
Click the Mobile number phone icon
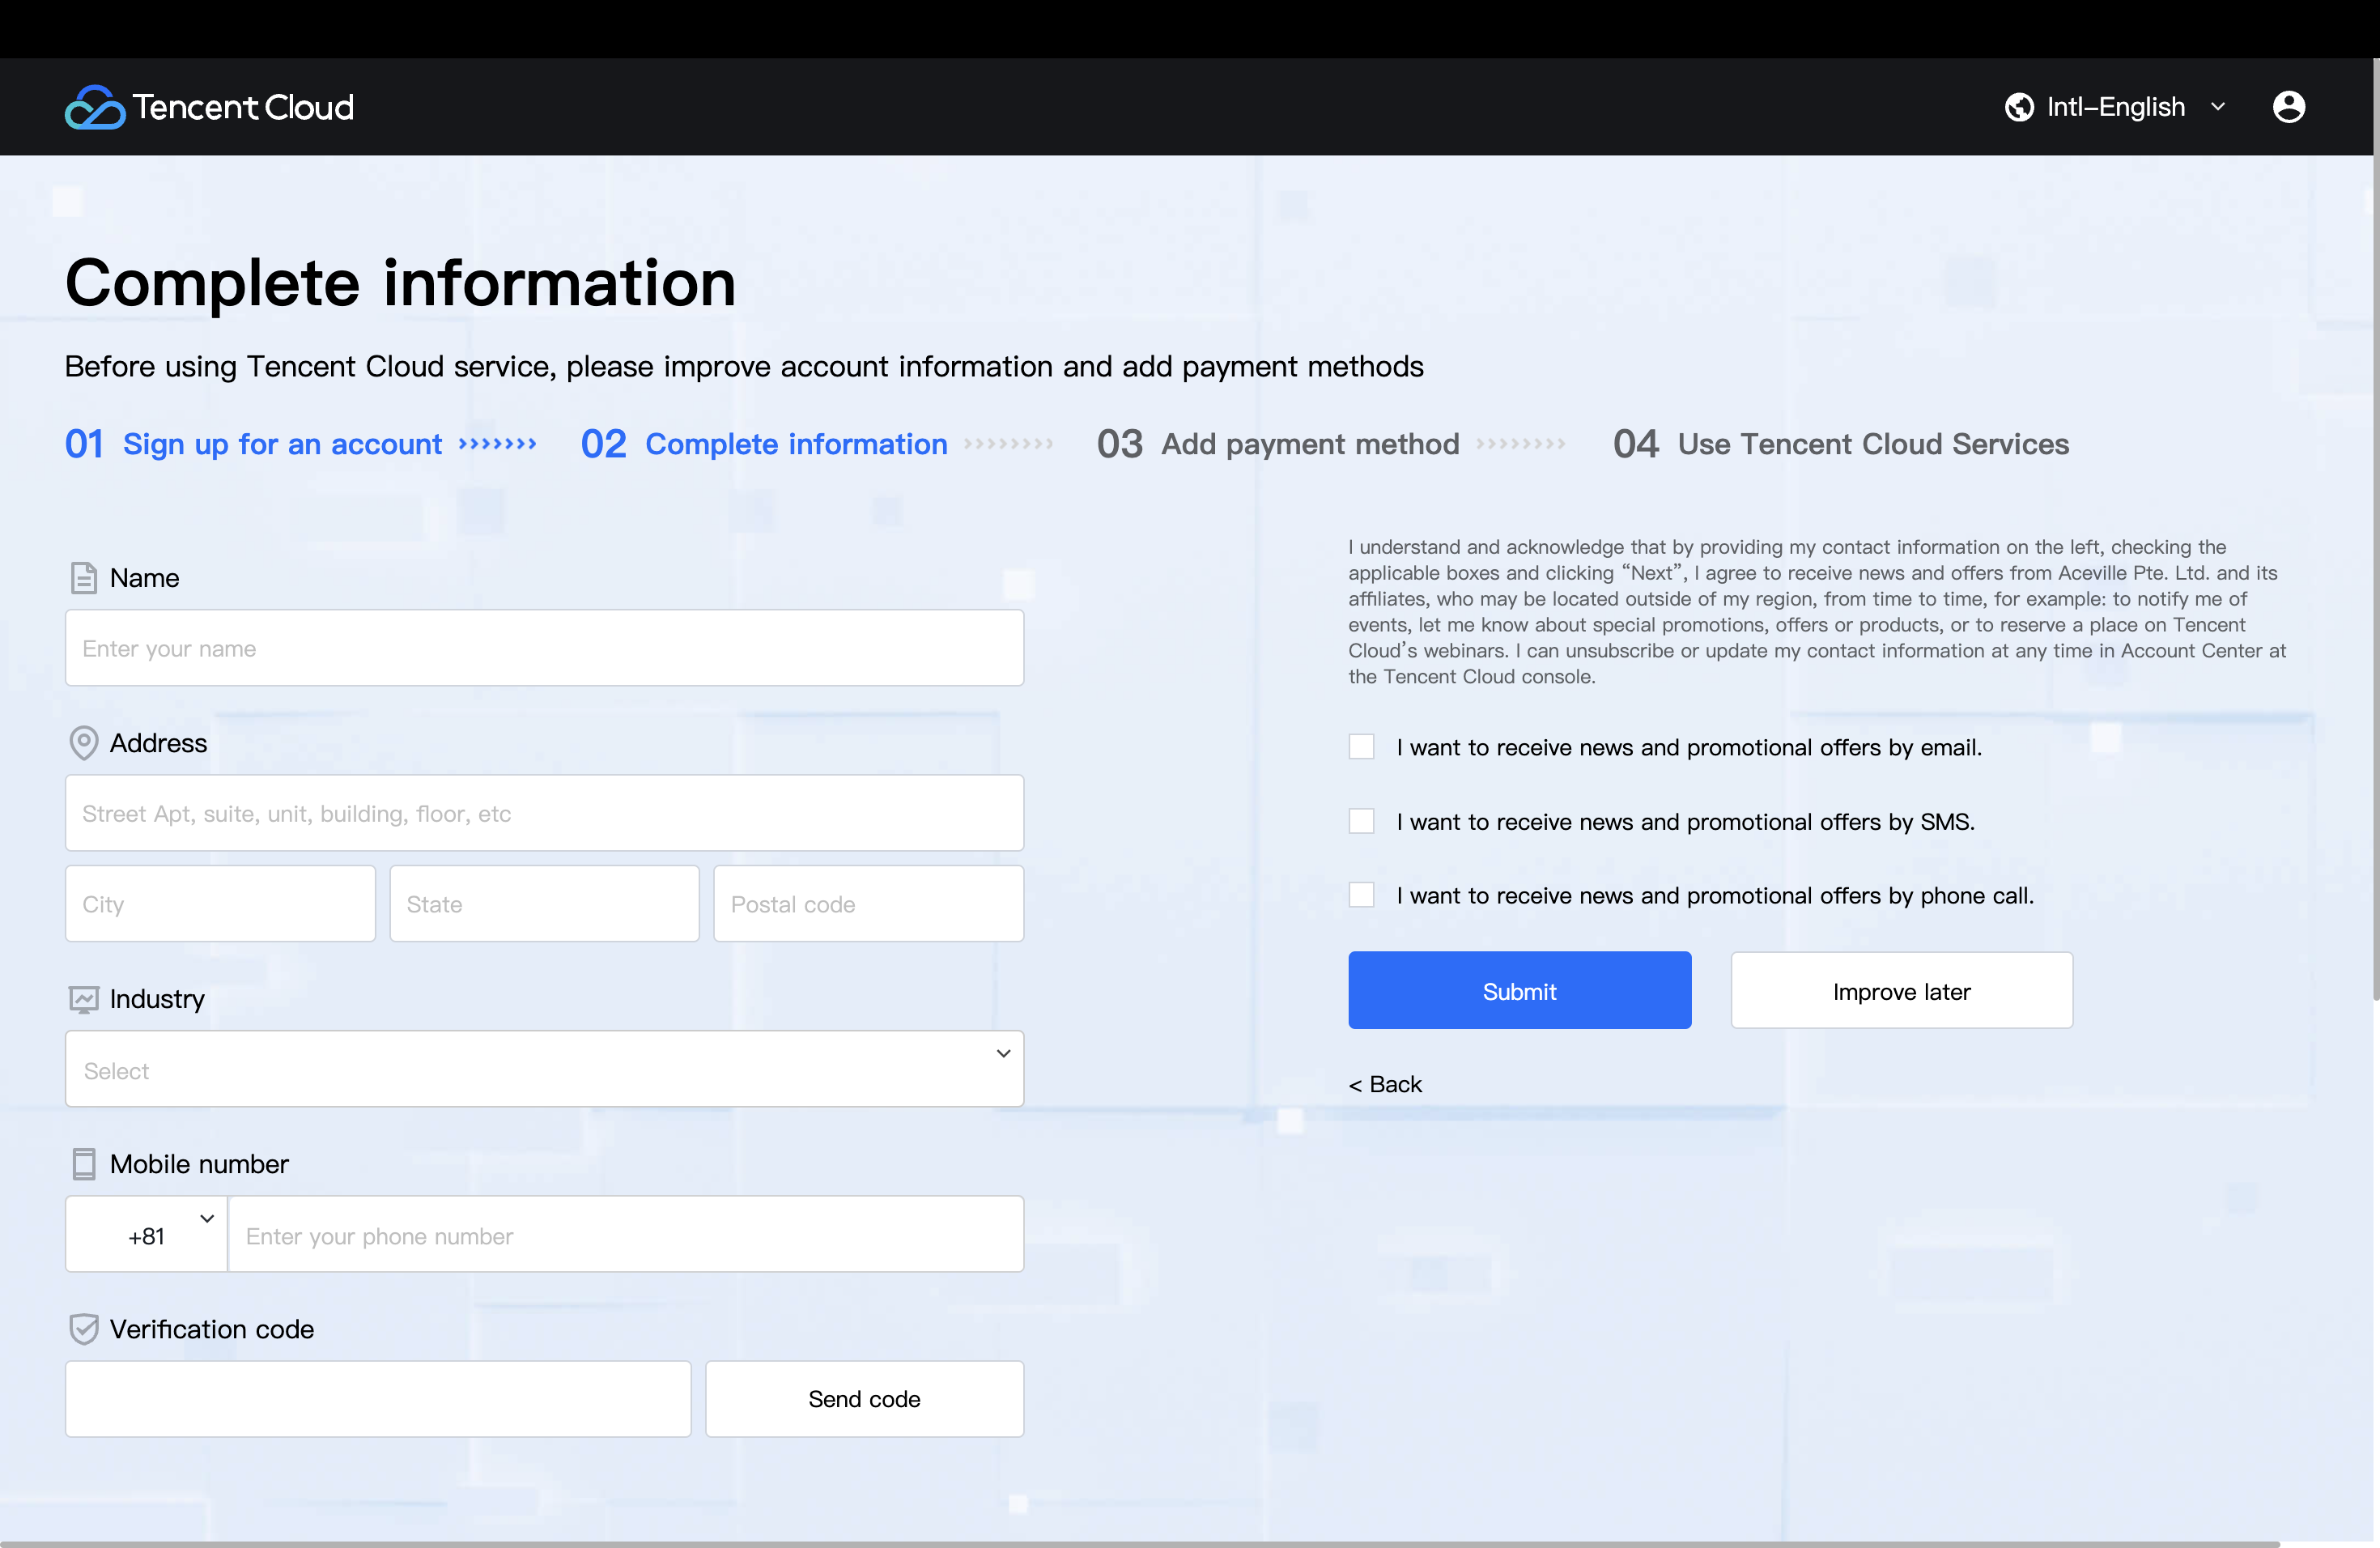click(x=84, y=1164)
